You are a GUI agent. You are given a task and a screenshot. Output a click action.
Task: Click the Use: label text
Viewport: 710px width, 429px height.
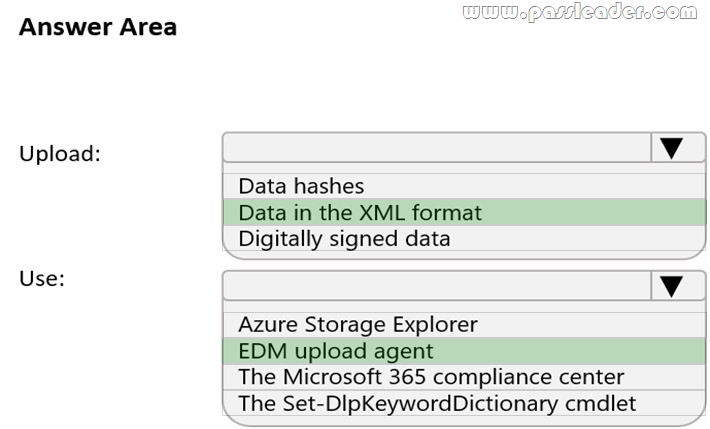click(x=42, y=278)
